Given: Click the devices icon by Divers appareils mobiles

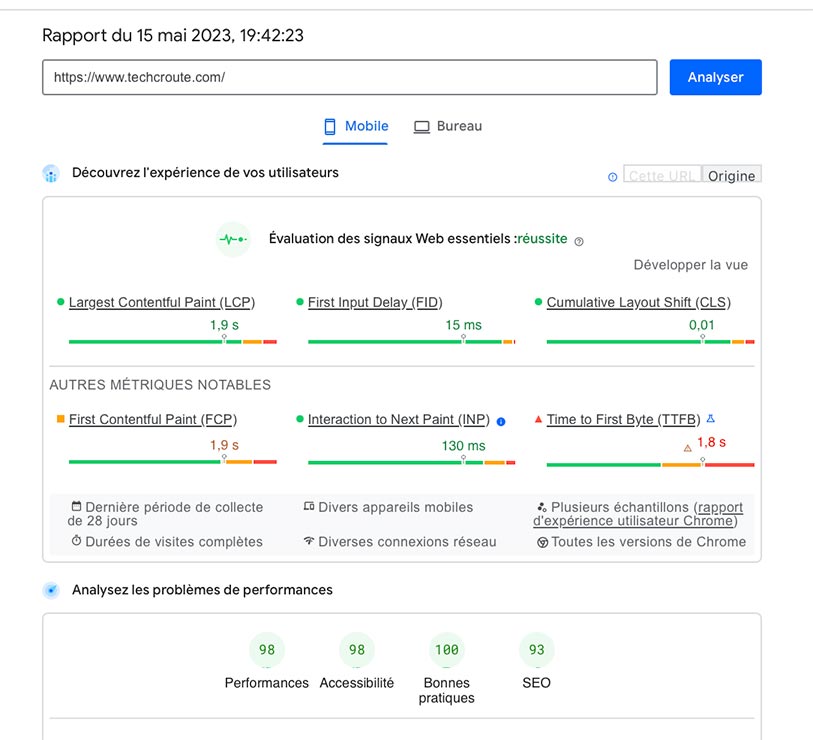Looking at the screenshot, I should point(309,506).
